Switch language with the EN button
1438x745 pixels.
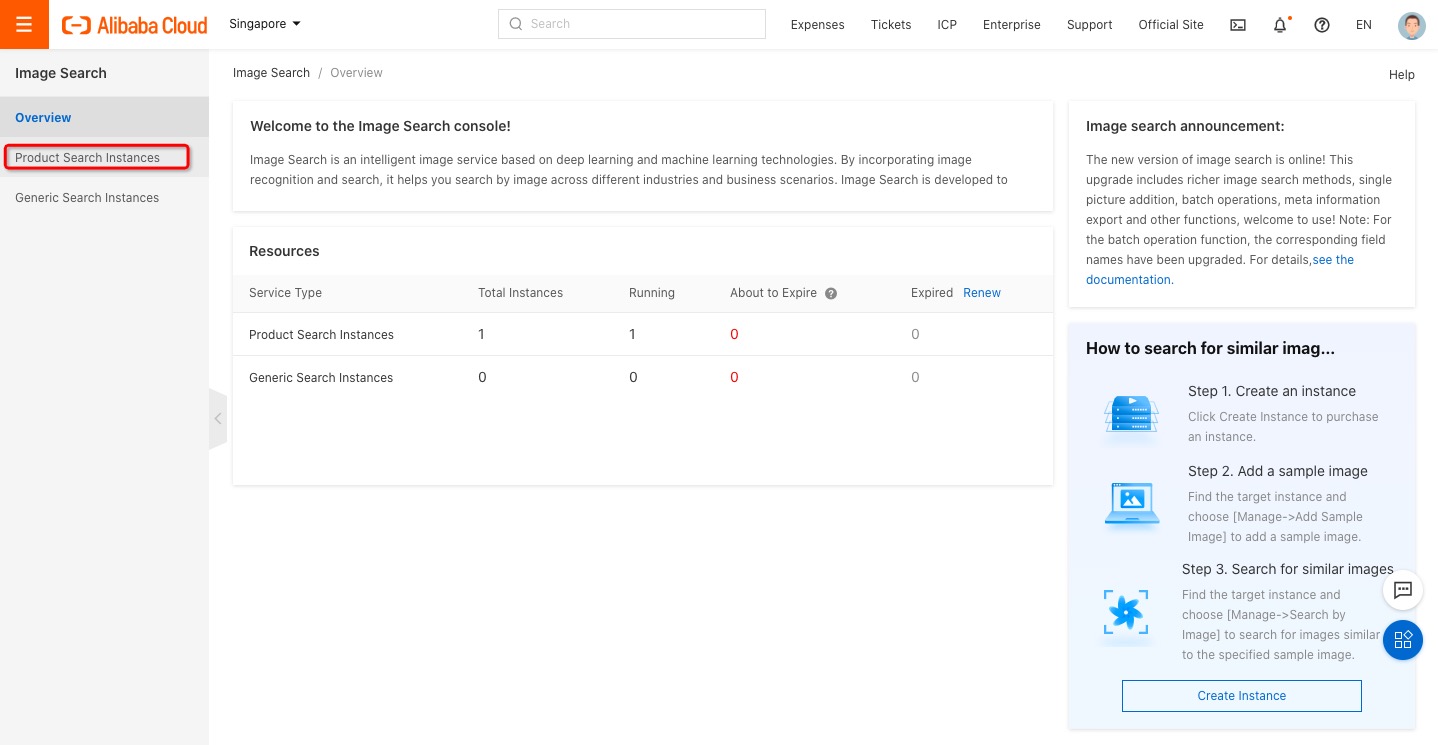(1364, 25)
